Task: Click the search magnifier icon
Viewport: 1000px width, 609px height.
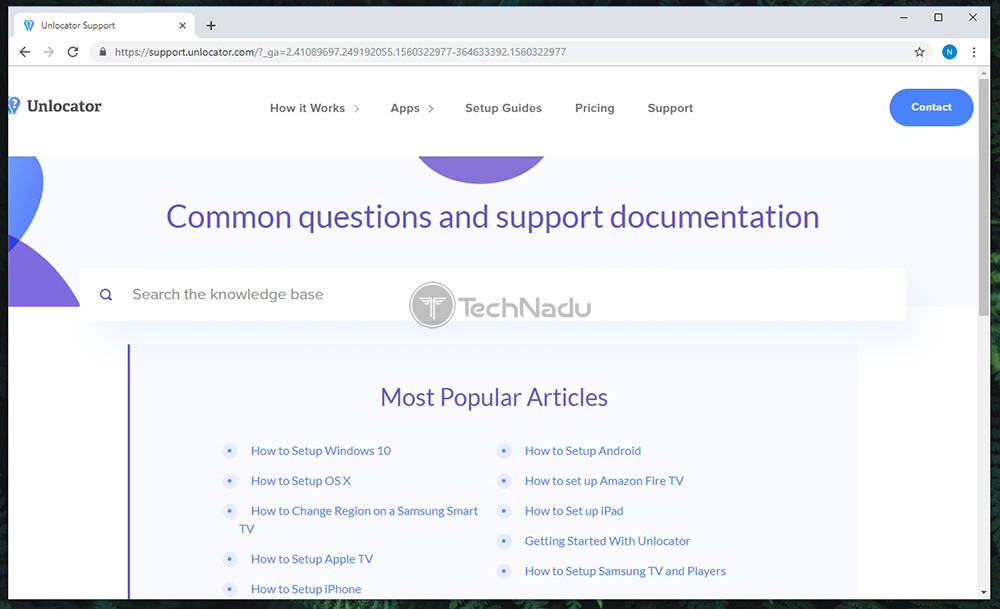Action: [106, 295]
